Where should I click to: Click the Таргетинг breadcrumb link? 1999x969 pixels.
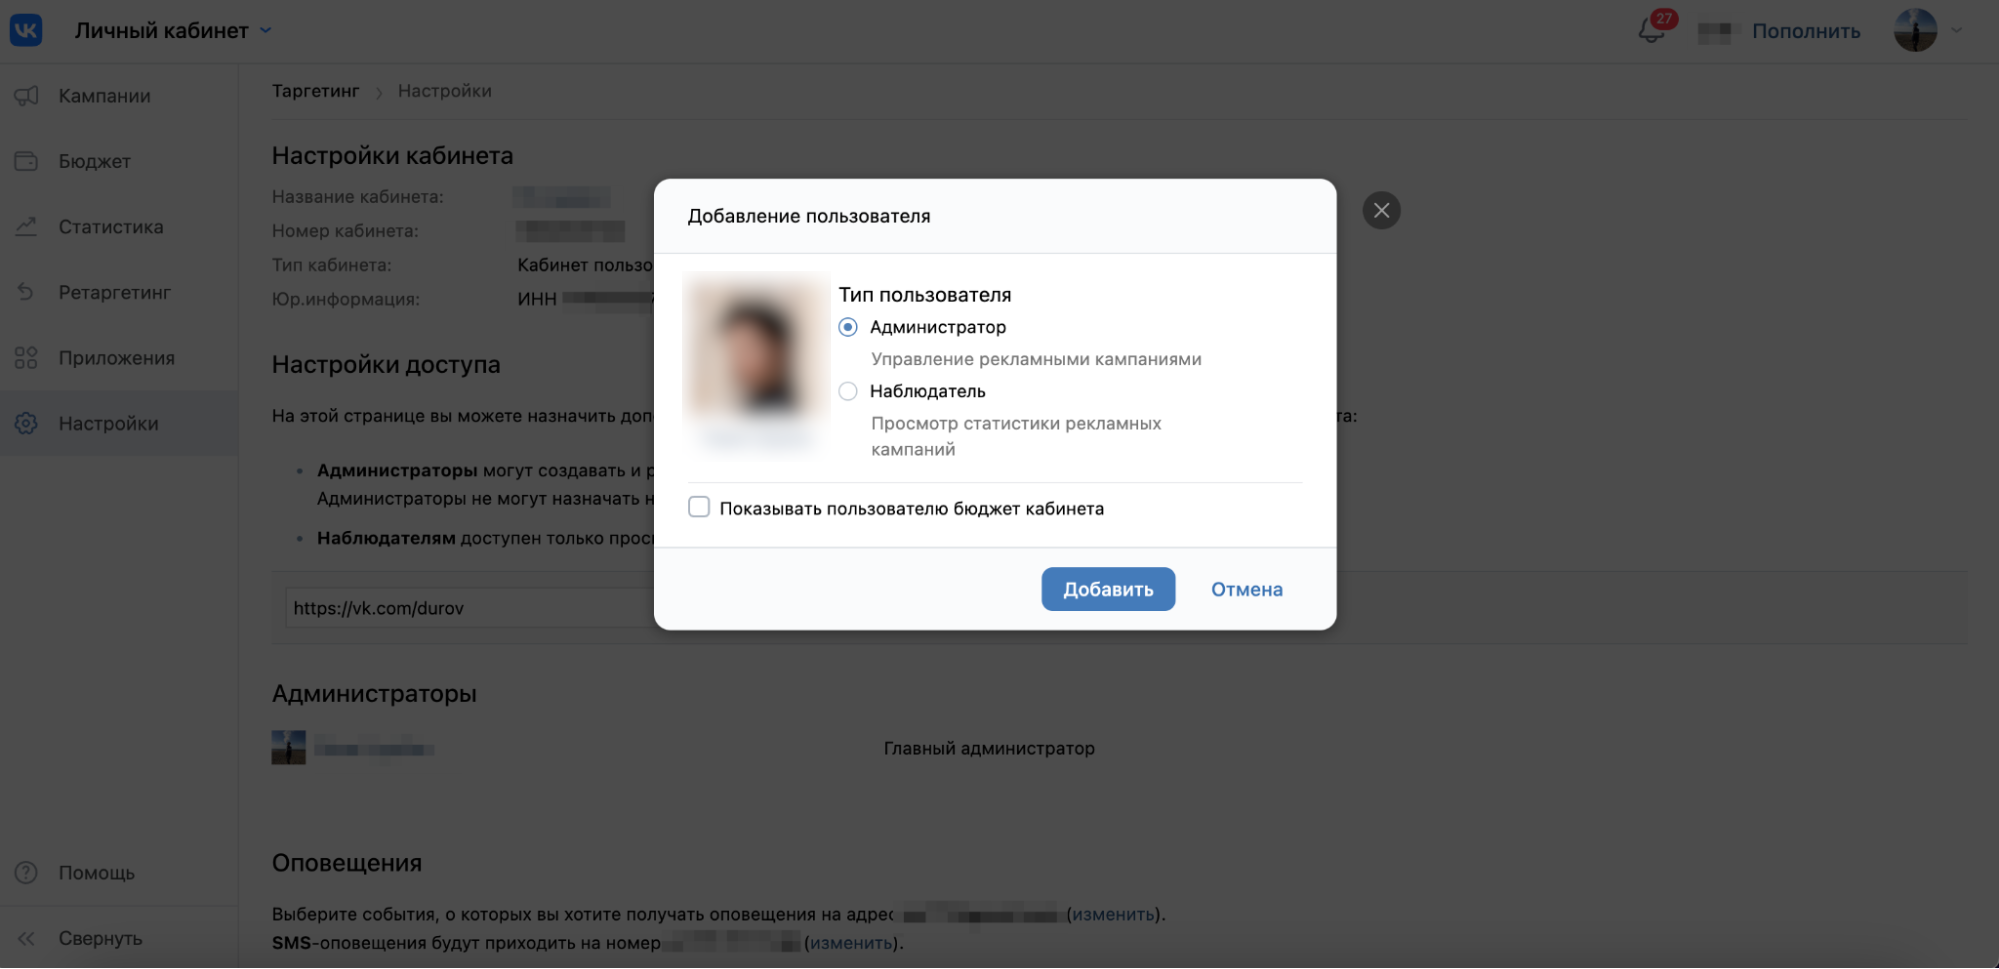point(315,91)
